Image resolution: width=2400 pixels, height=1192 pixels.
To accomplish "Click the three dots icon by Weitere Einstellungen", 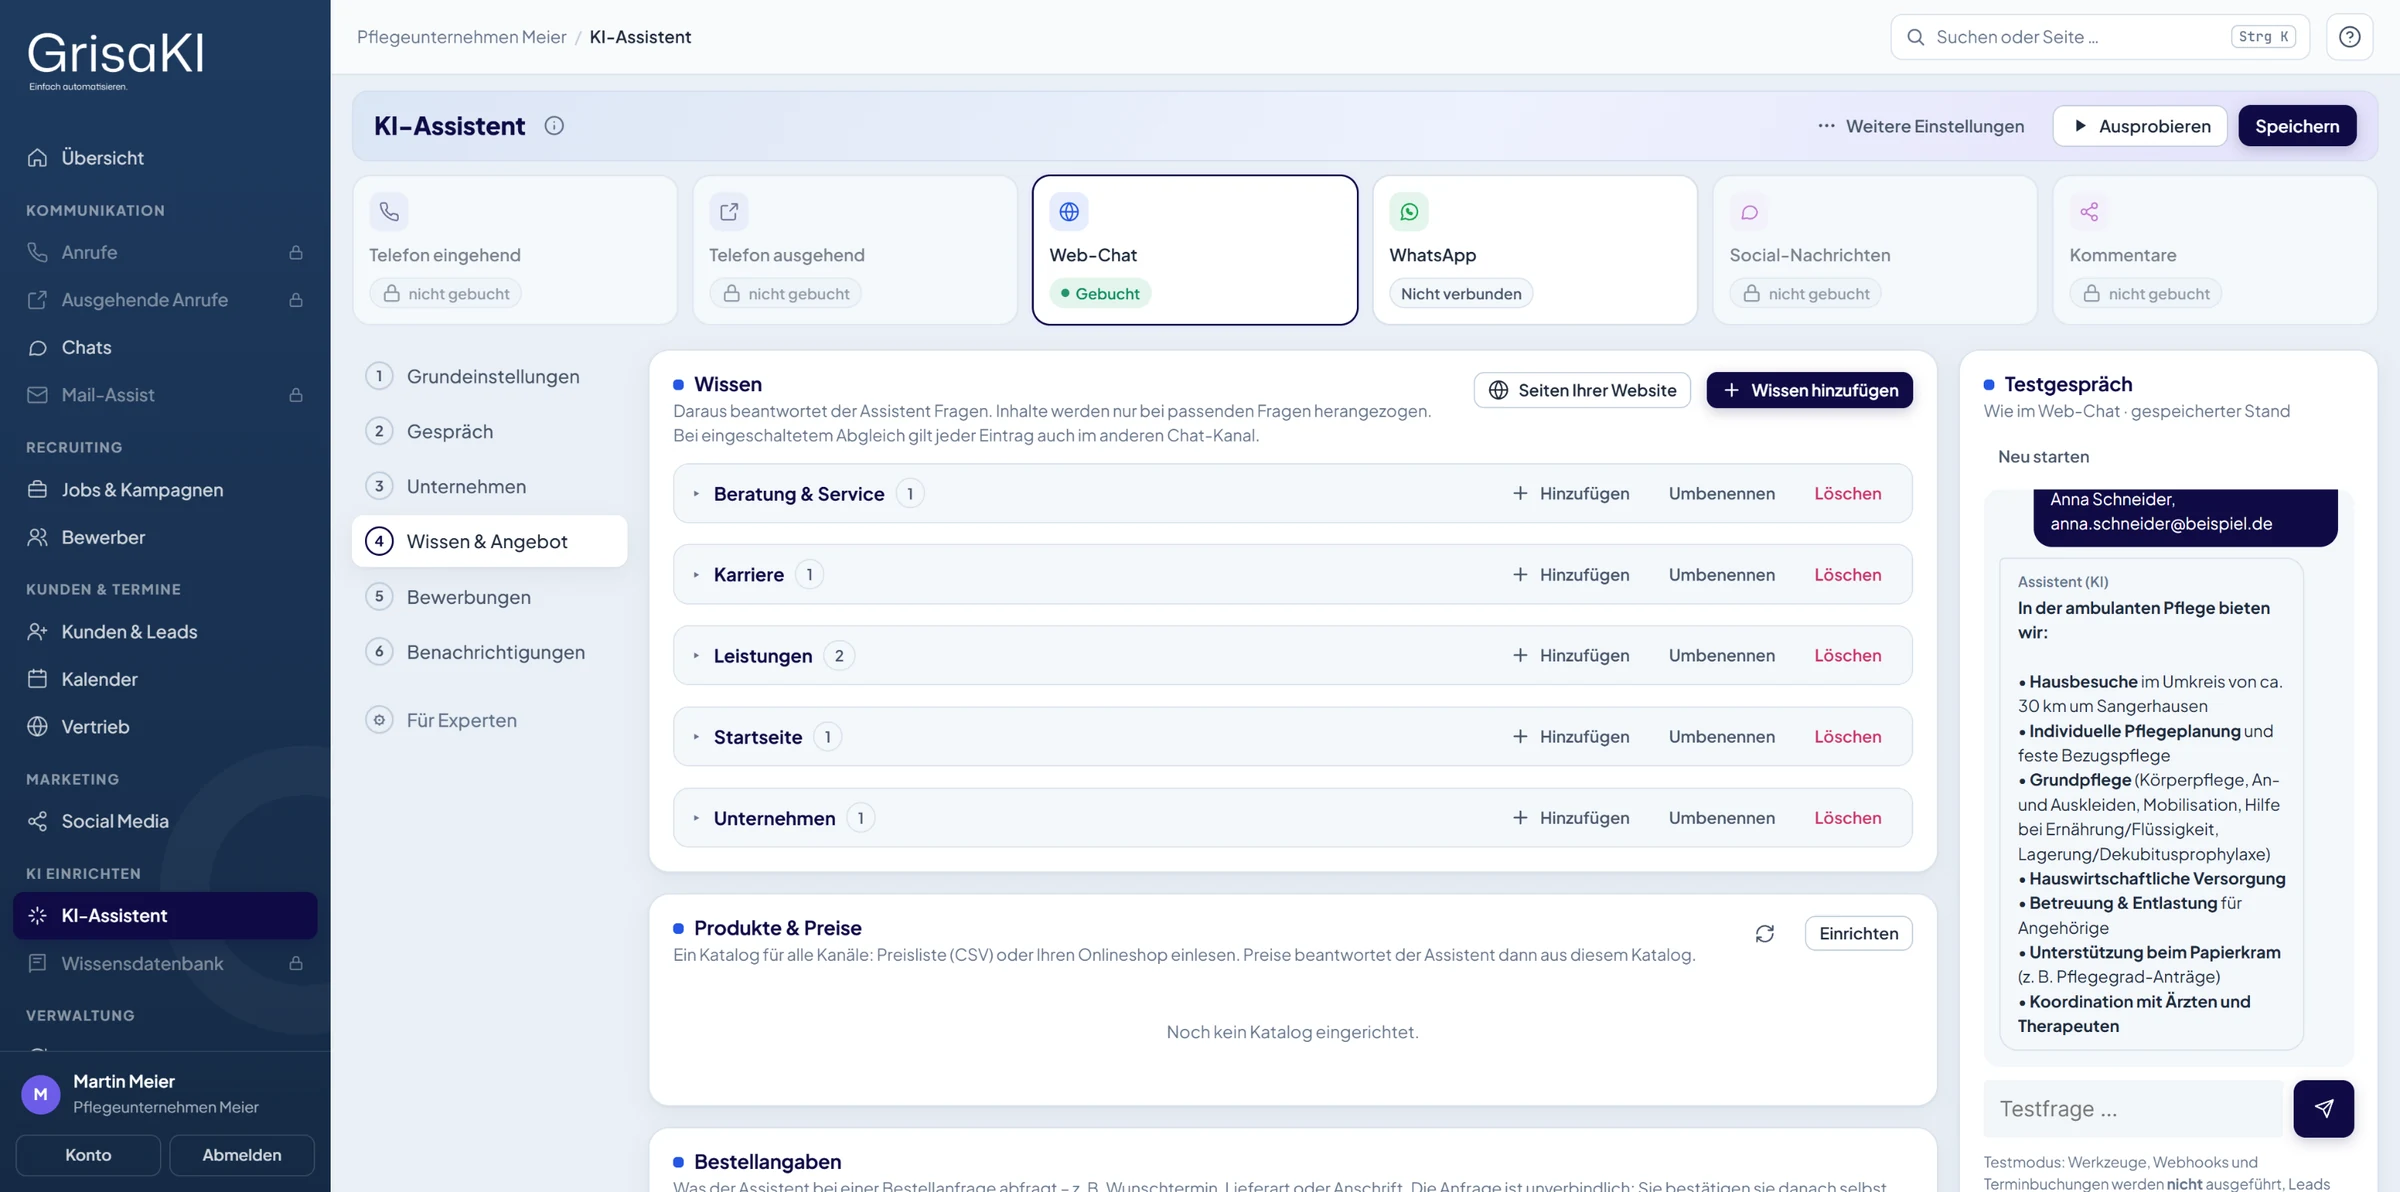I will click(x=1826, y=126).
